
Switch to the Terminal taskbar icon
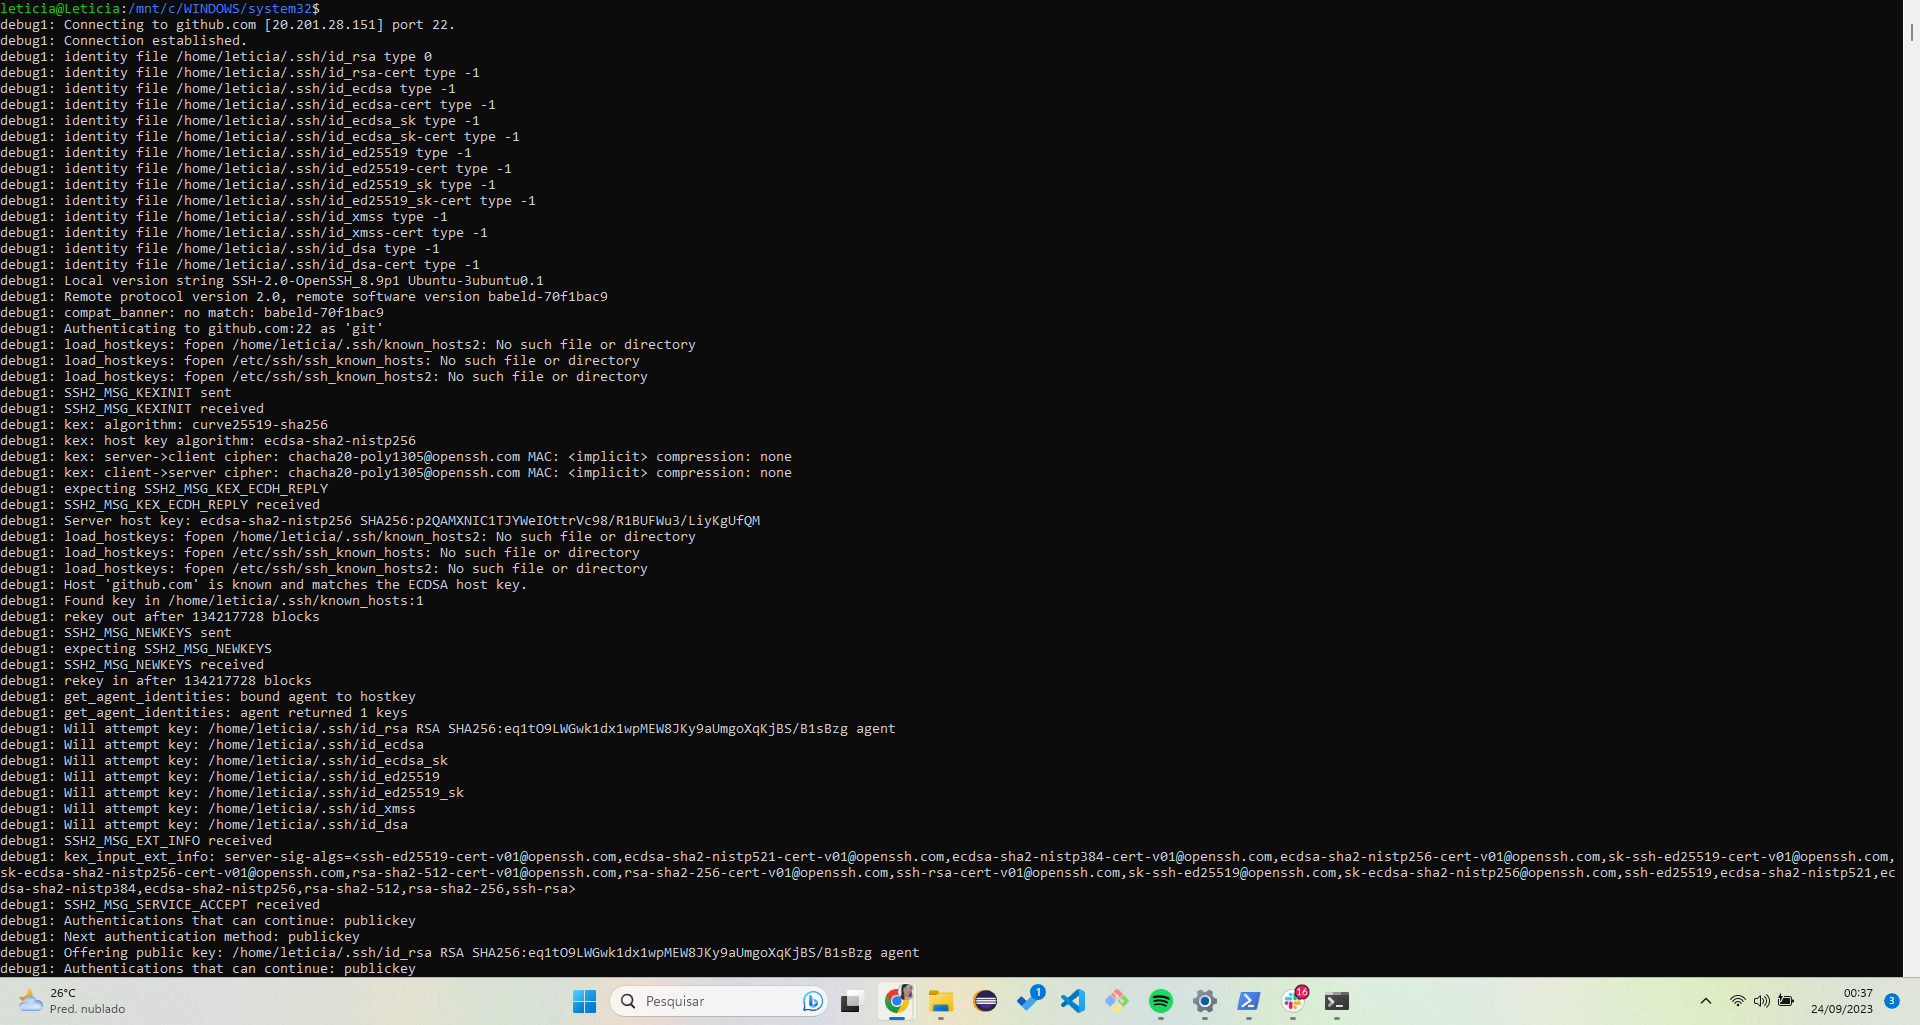click(1337, 1001)
